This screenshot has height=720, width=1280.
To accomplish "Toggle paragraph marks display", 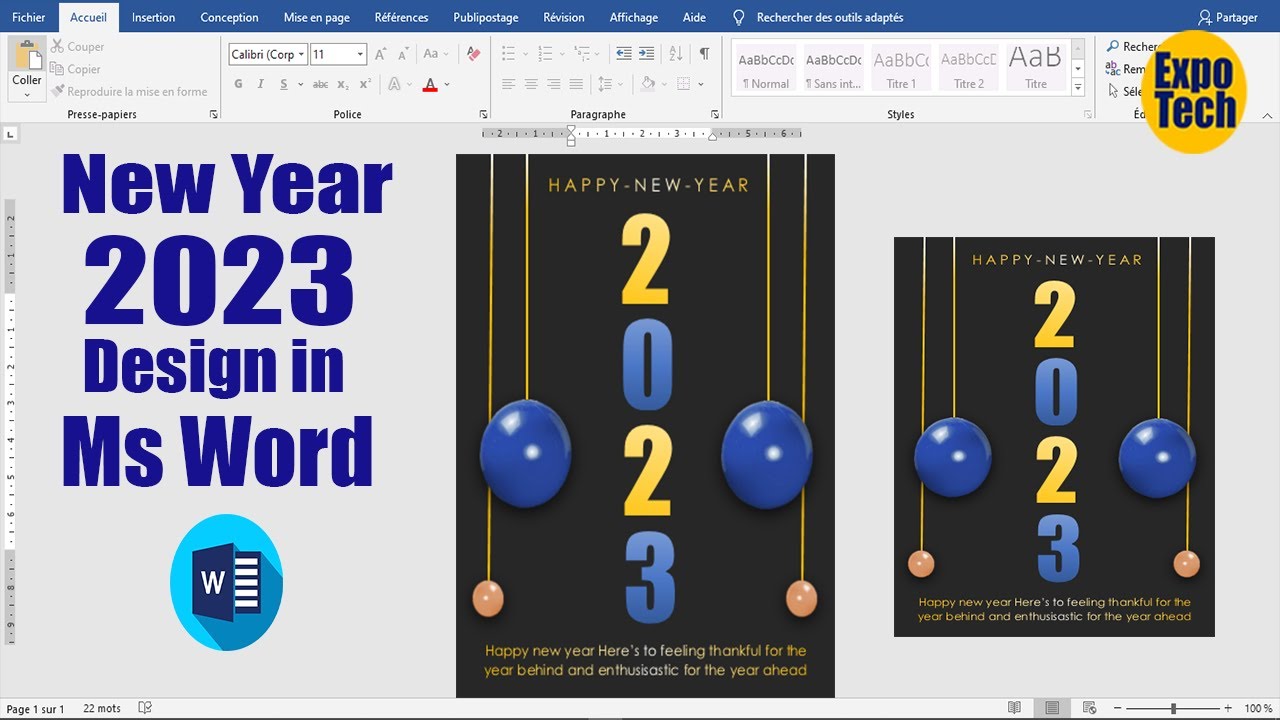I will [x=705, y=54].
